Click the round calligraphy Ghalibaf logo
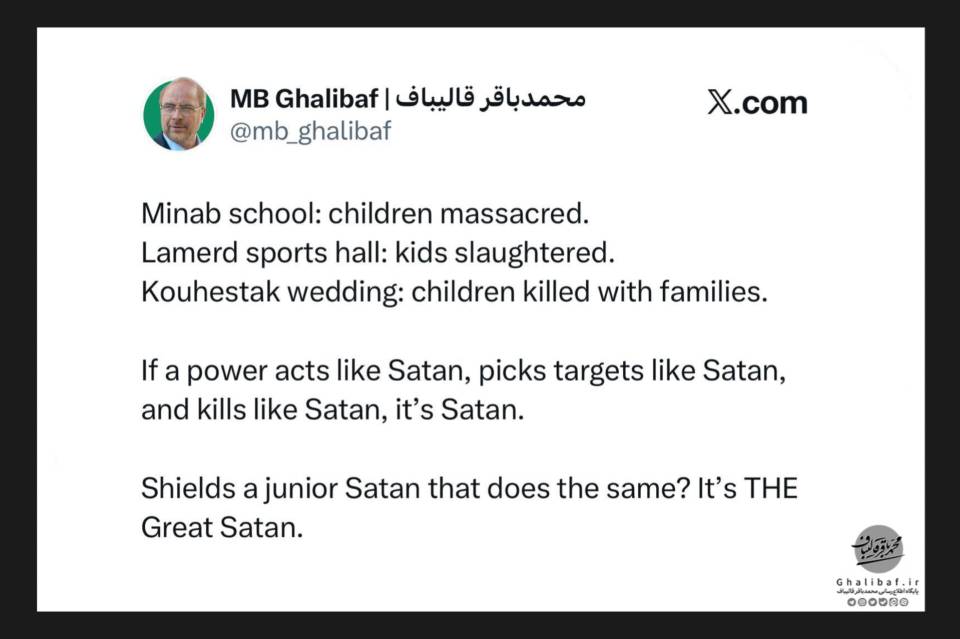 tap(879, 548)
